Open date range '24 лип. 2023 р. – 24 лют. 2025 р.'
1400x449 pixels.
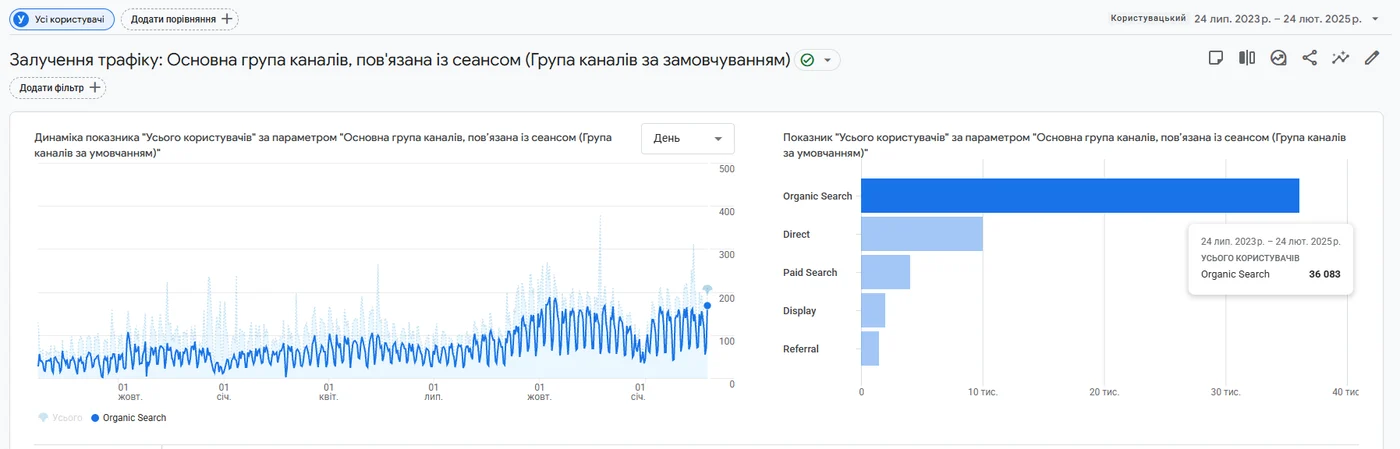click(x=1279, y=19)
